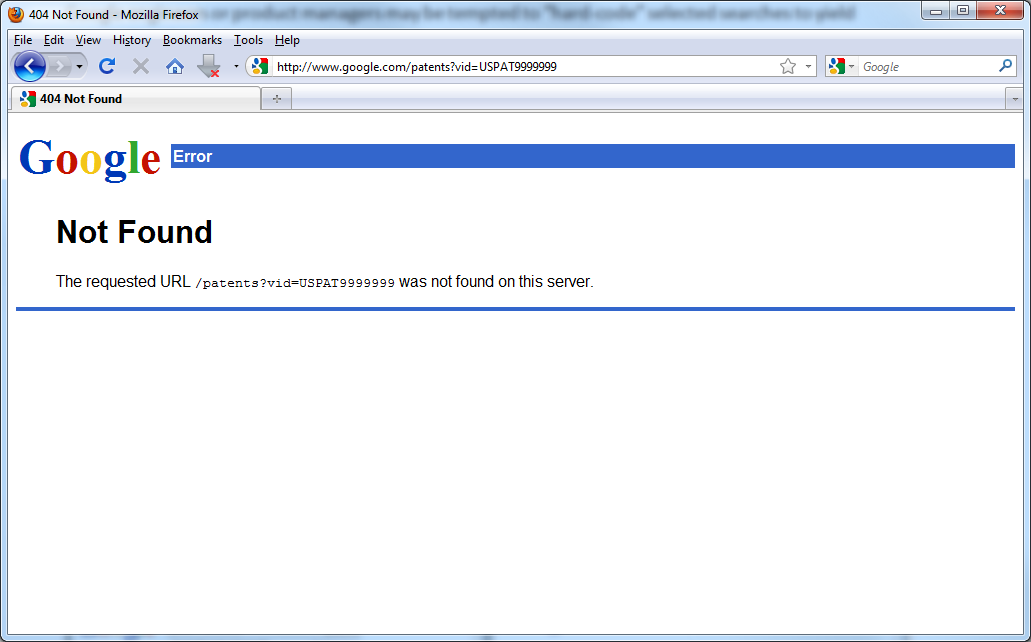The width and height of the screenshot is (1031, 642).
Task: Click the /patents?vid=USPAT9999999 URL text
Action: pyautogui.click(x=295, y=284)
